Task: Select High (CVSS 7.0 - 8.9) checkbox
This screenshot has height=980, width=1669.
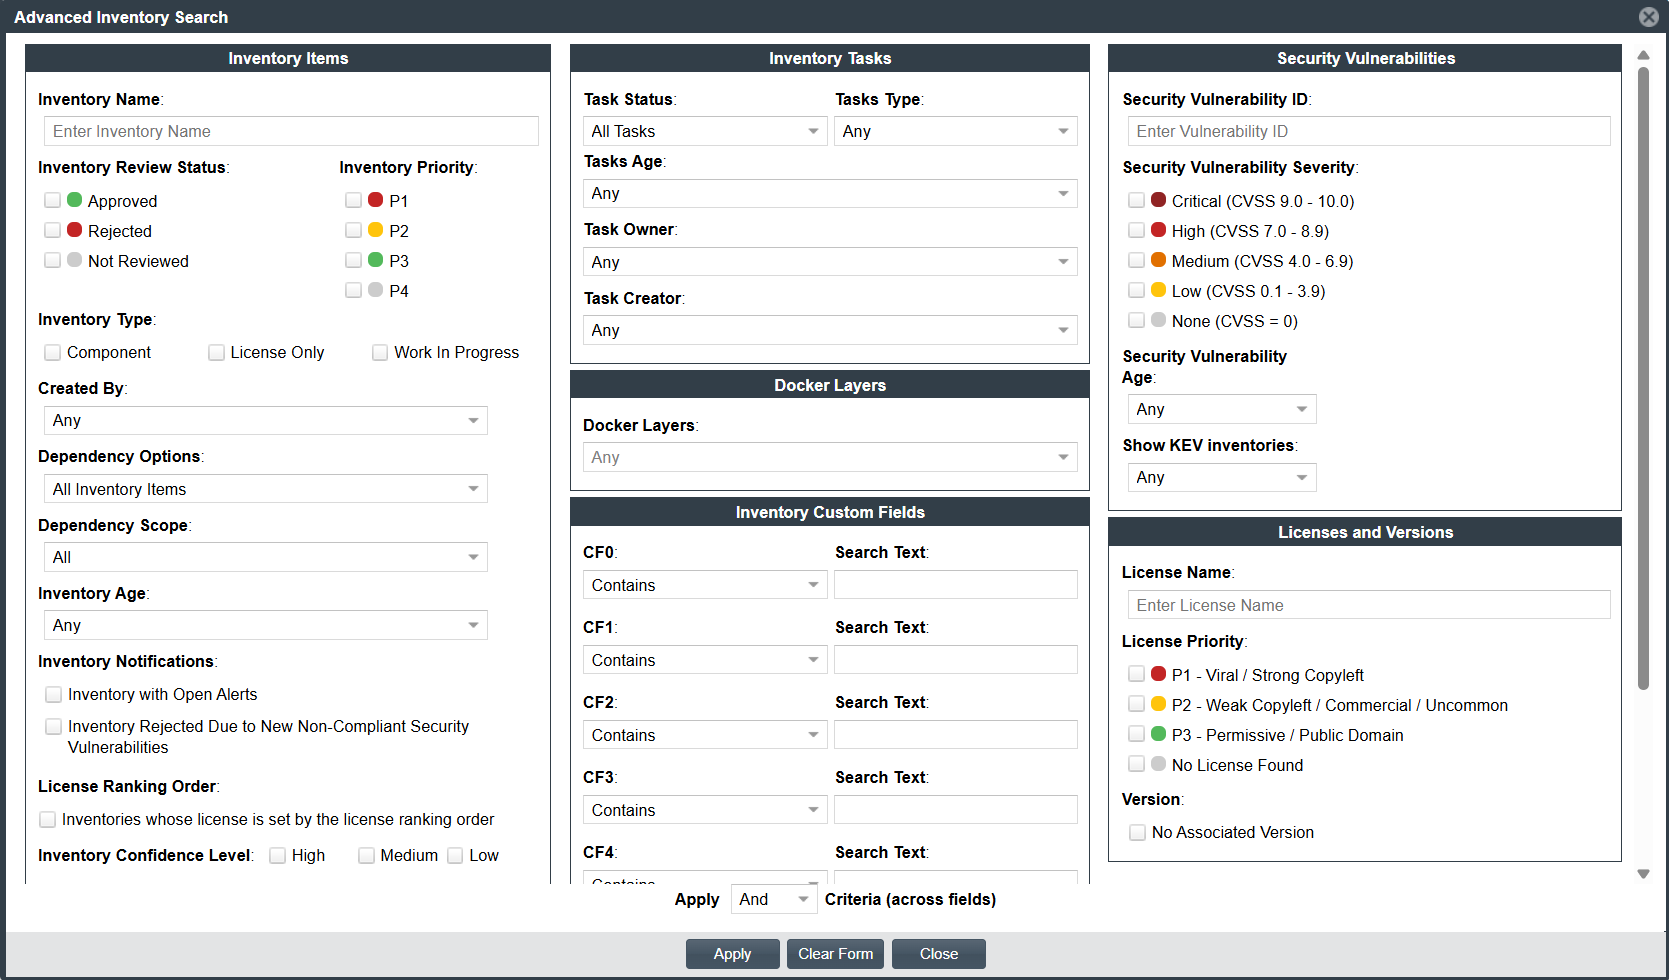Action: pyautogui.click(x=1136, y=230)
